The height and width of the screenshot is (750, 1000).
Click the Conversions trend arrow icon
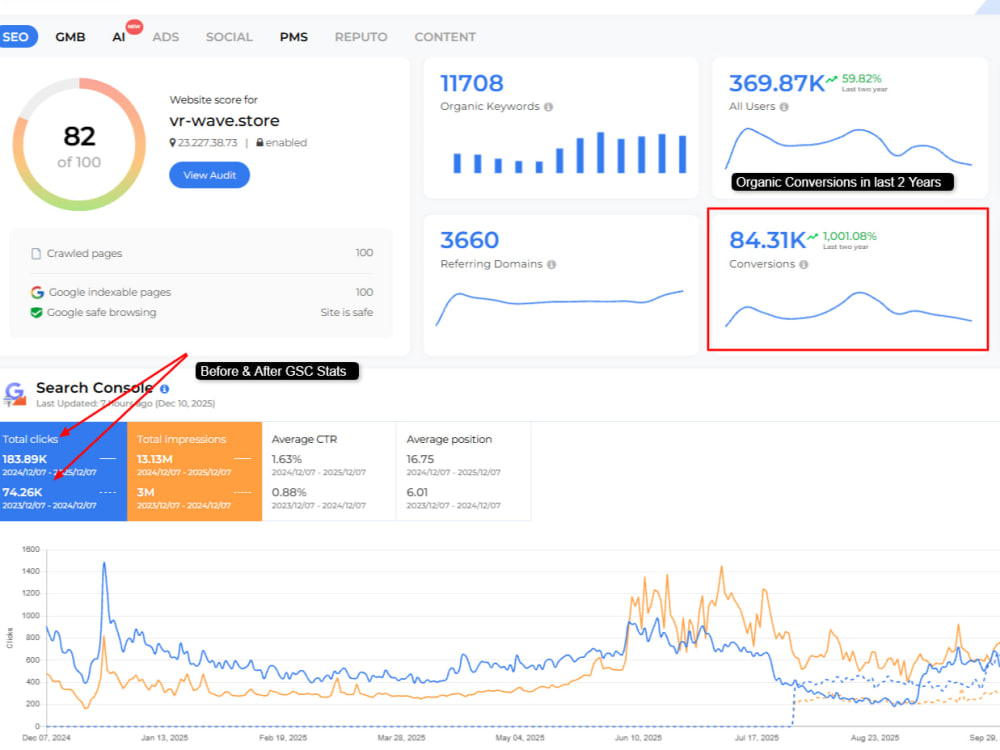click(812, 237)
